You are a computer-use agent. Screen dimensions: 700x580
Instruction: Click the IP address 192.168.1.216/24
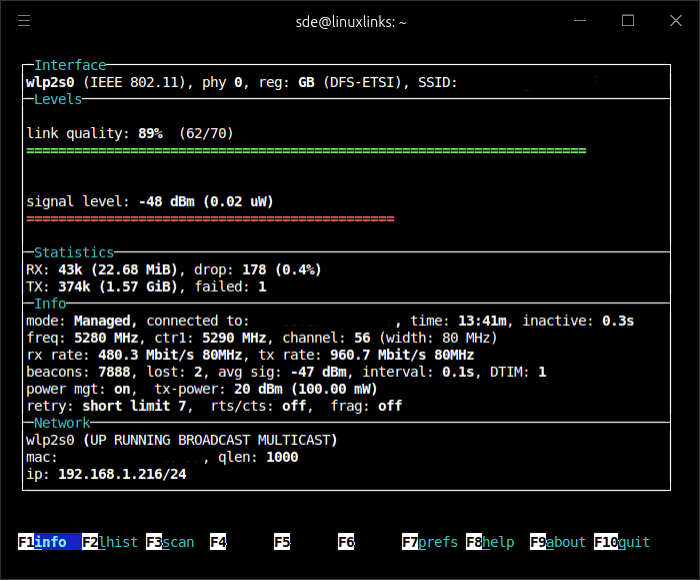click(122, 474)
